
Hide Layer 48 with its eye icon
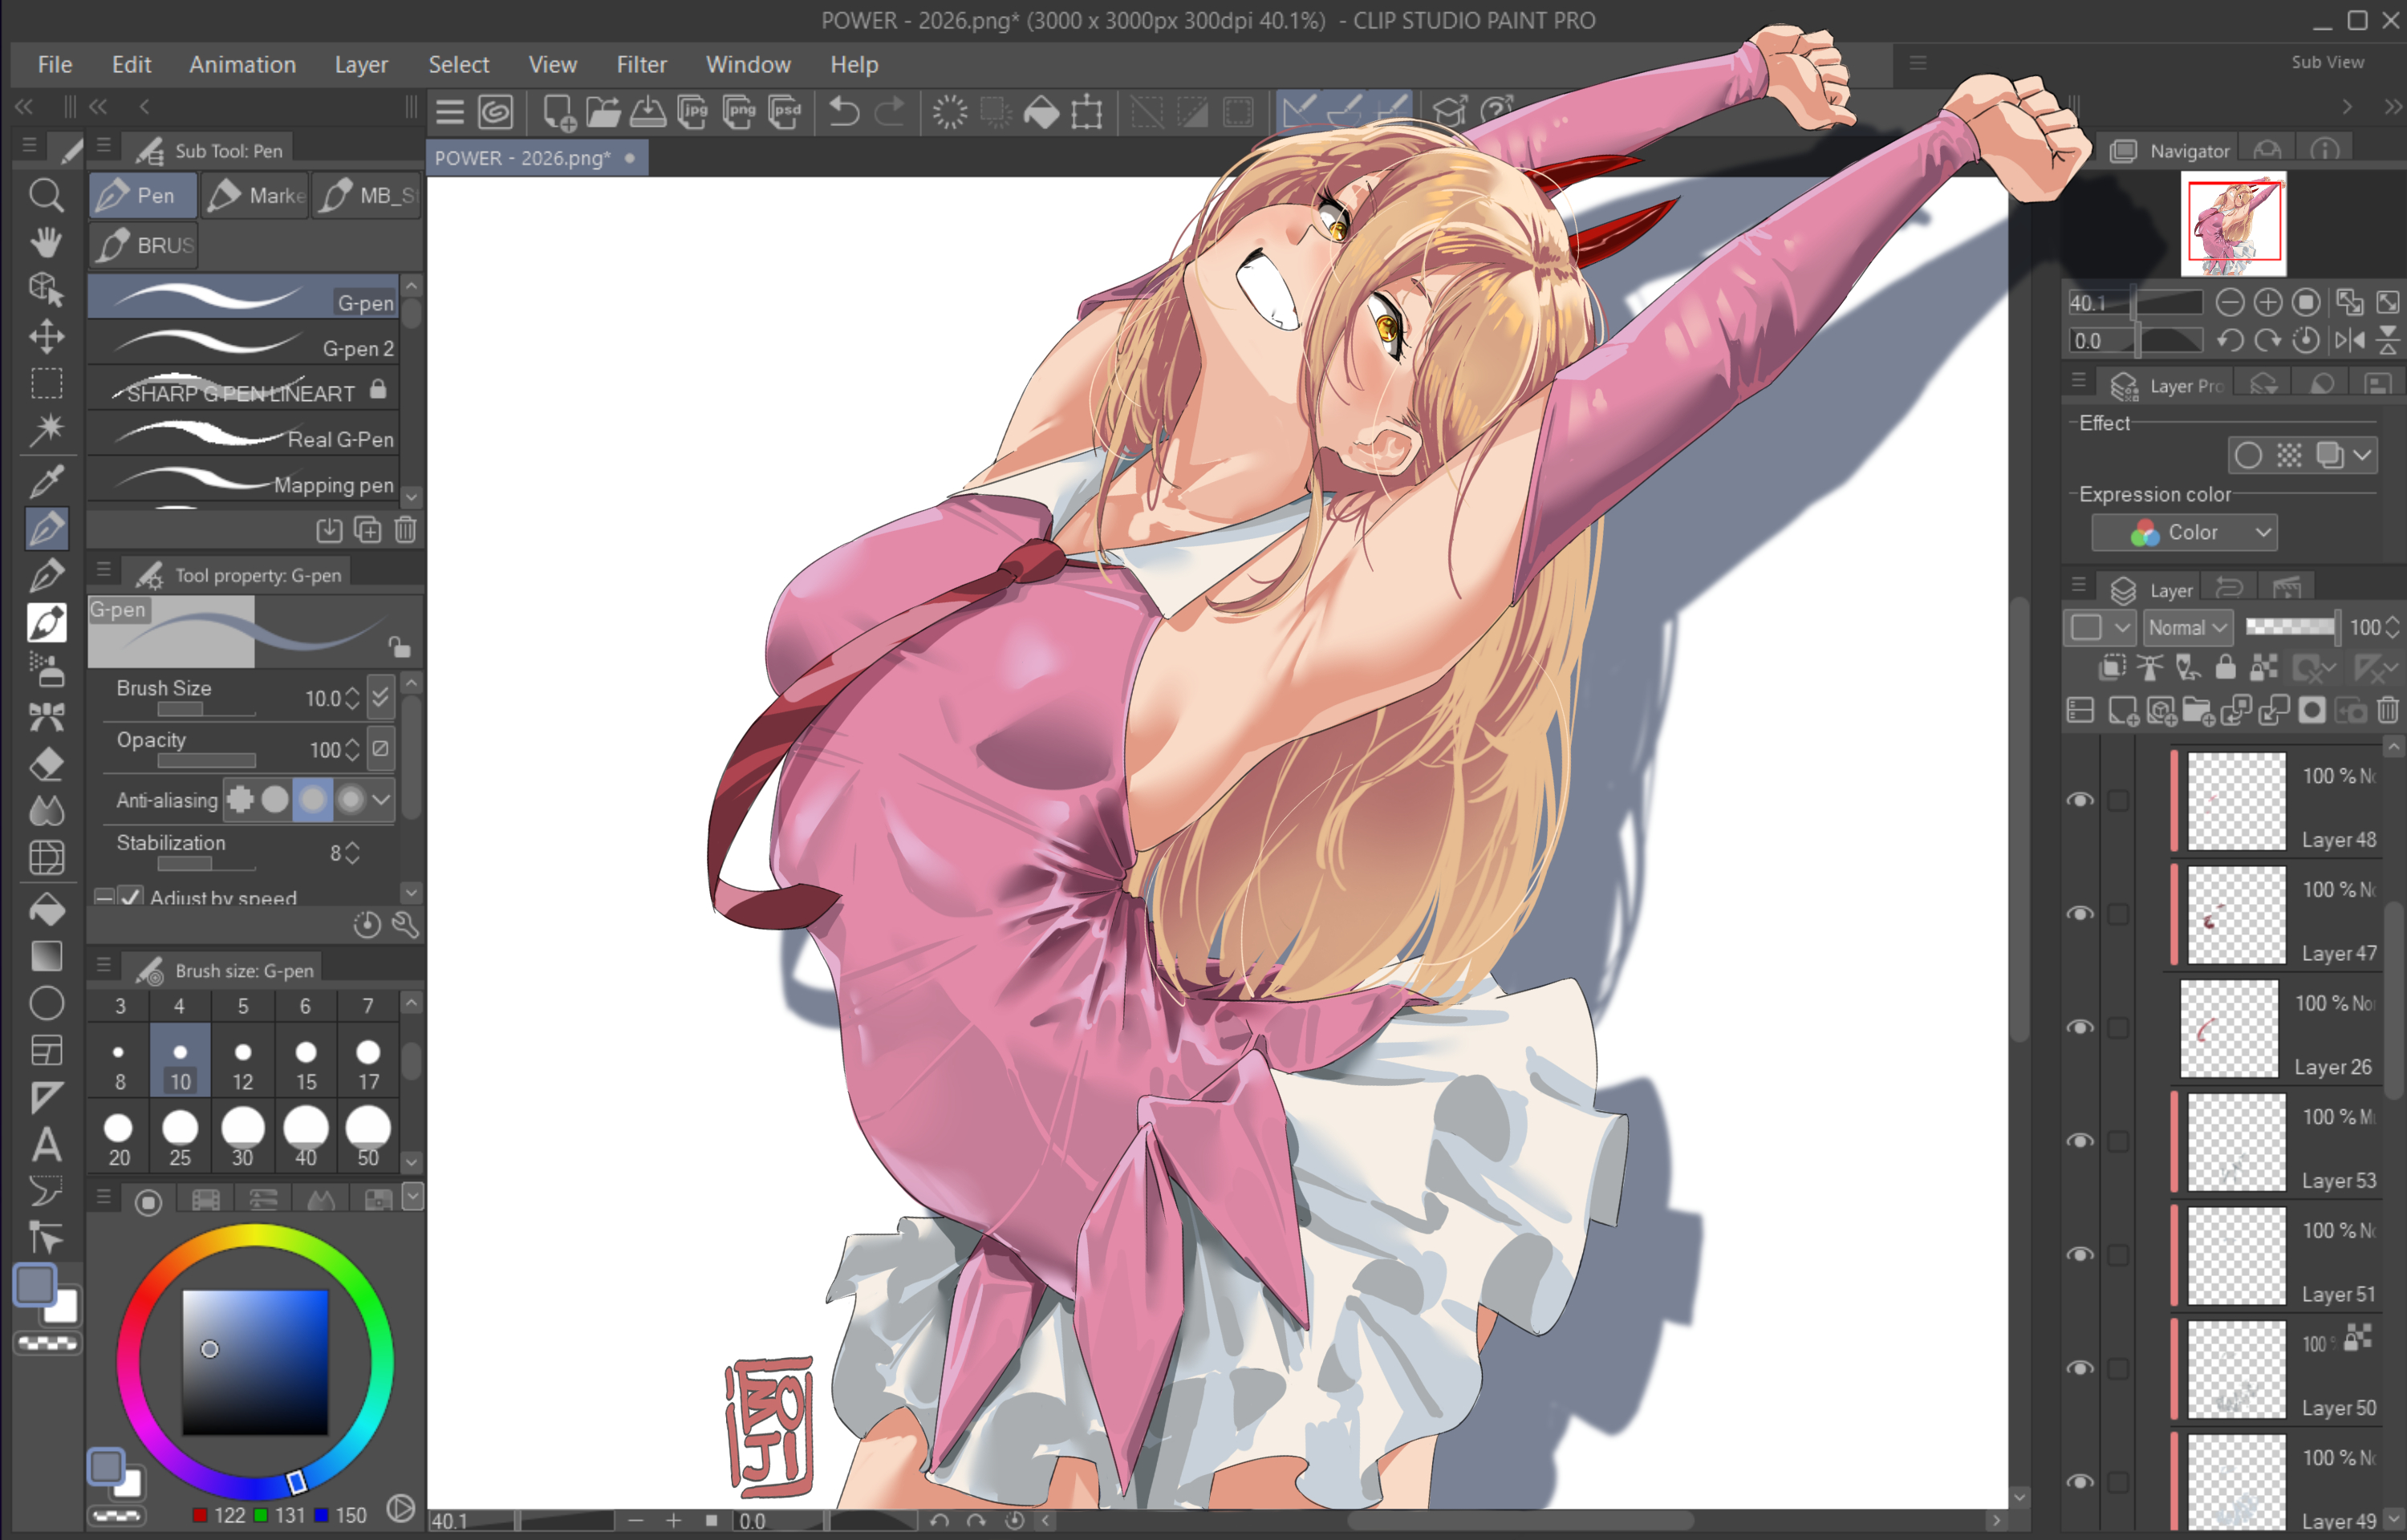(2081, 801)
